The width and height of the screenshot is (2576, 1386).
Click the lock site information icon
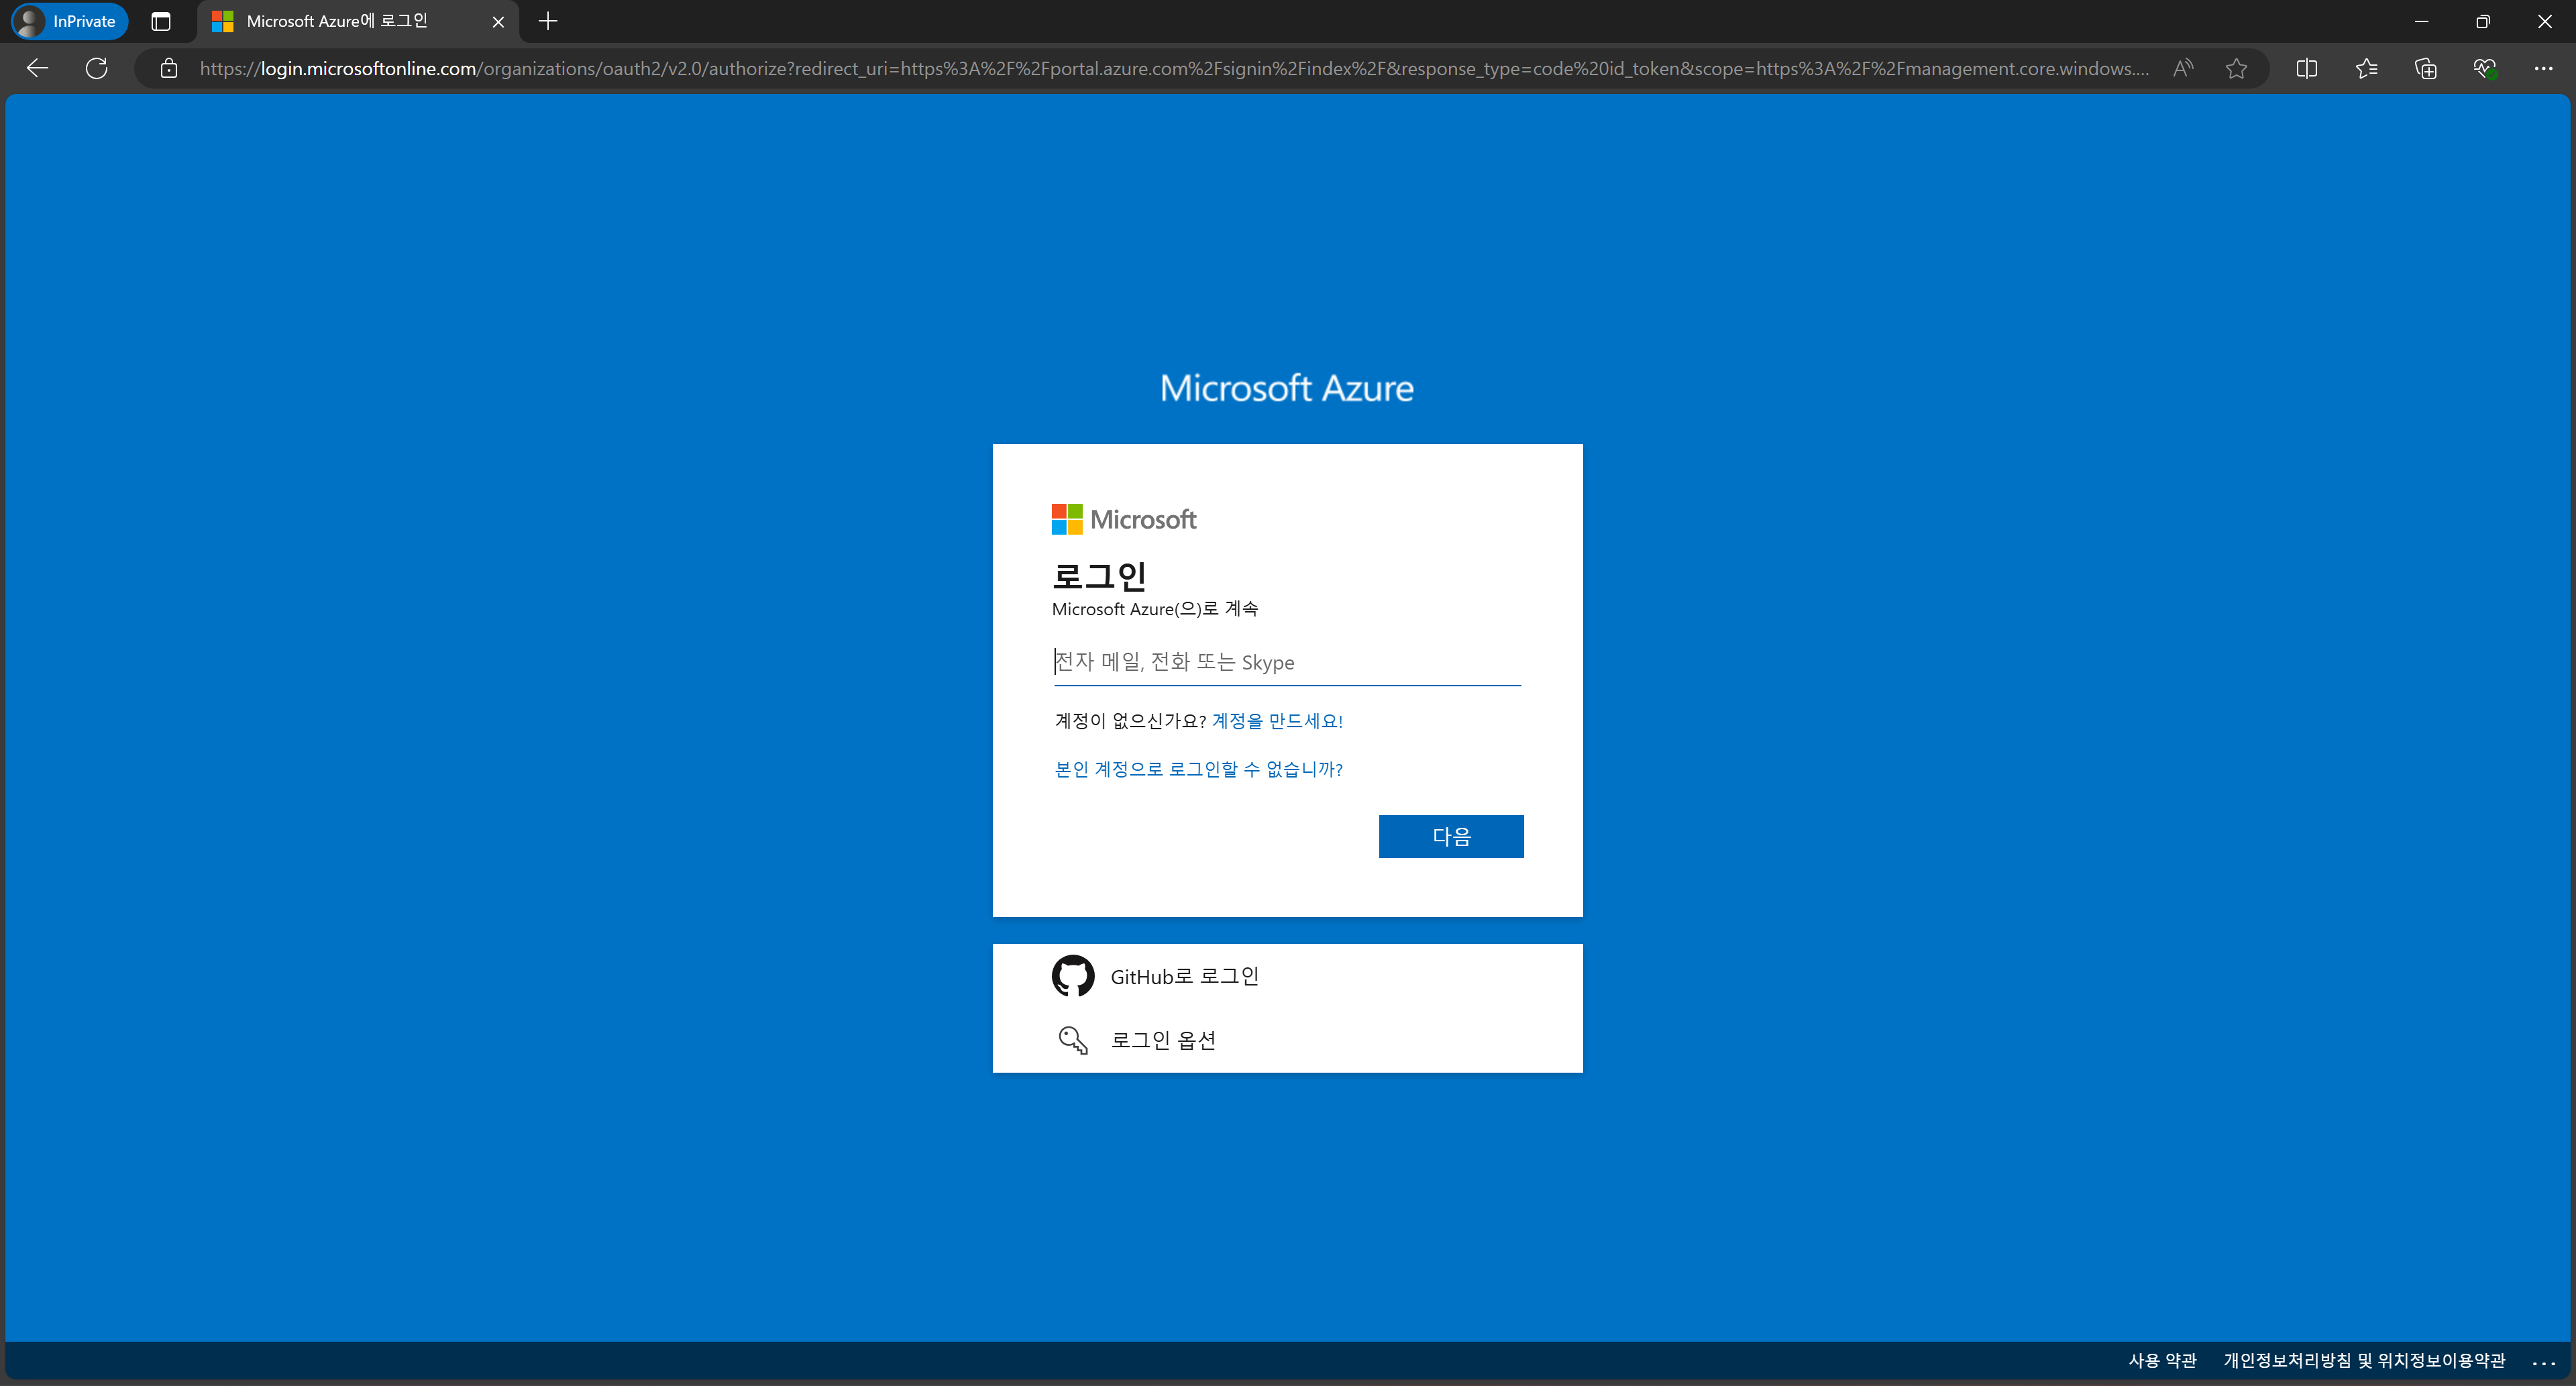[169, 68]
